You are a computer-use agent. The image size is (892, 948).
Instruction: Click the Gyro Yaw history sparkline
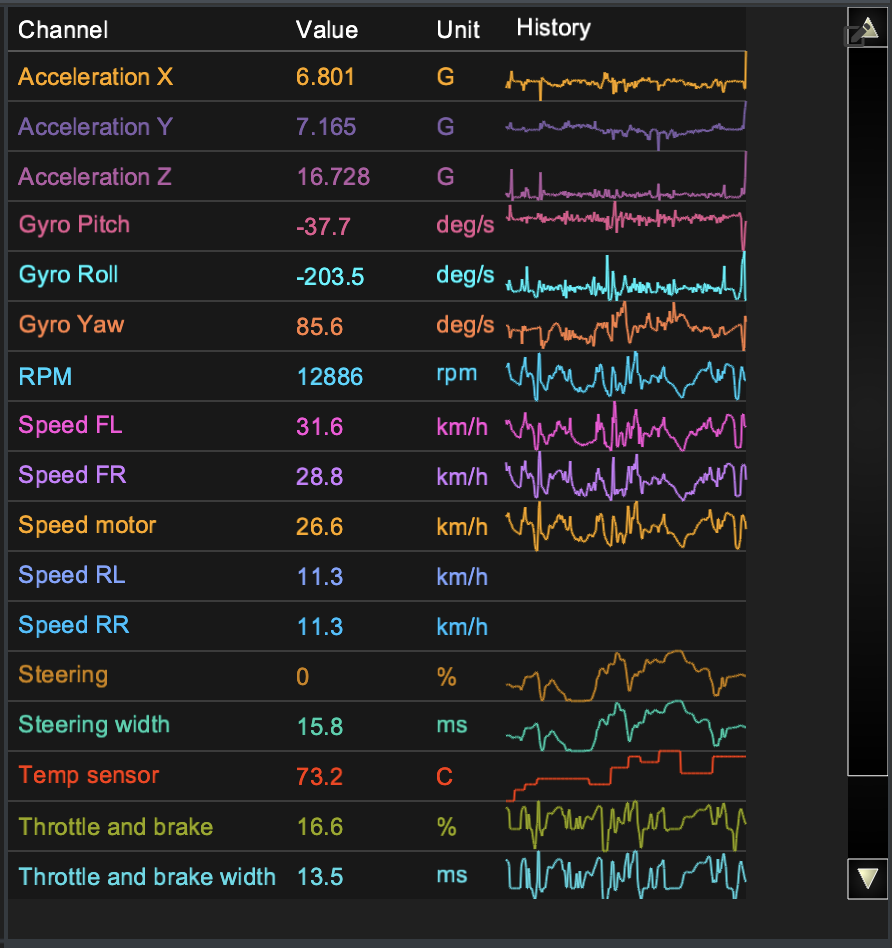pyautogui.click(x=626, y=325)
